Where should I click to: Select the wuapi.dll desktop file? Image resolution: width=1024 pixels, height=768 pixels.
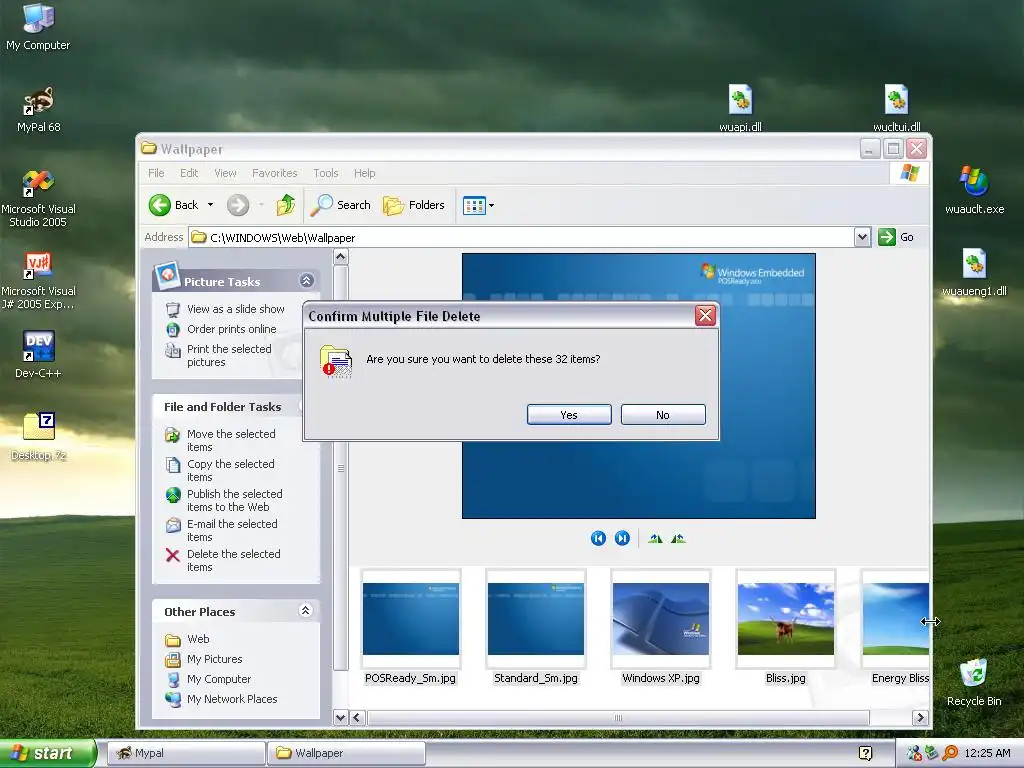741,108
